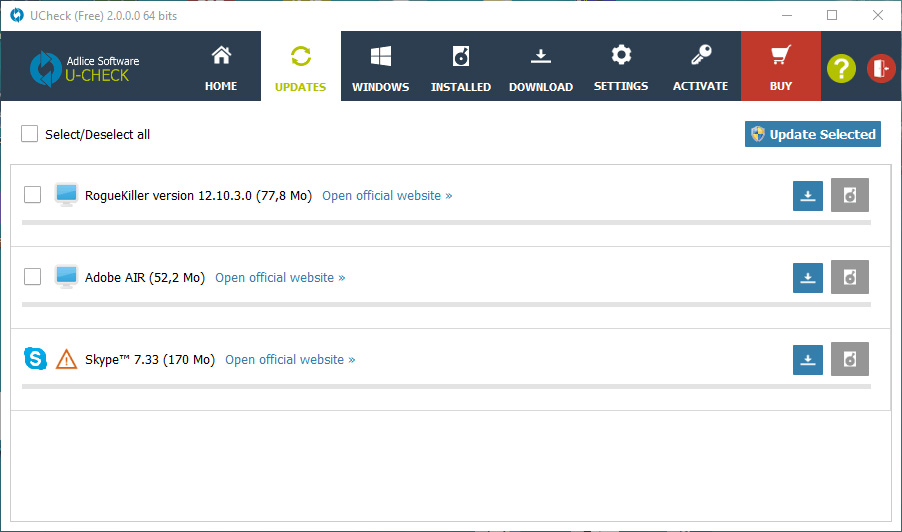
Task: Click the red exit door icon
Action: [x=881, y=68]
